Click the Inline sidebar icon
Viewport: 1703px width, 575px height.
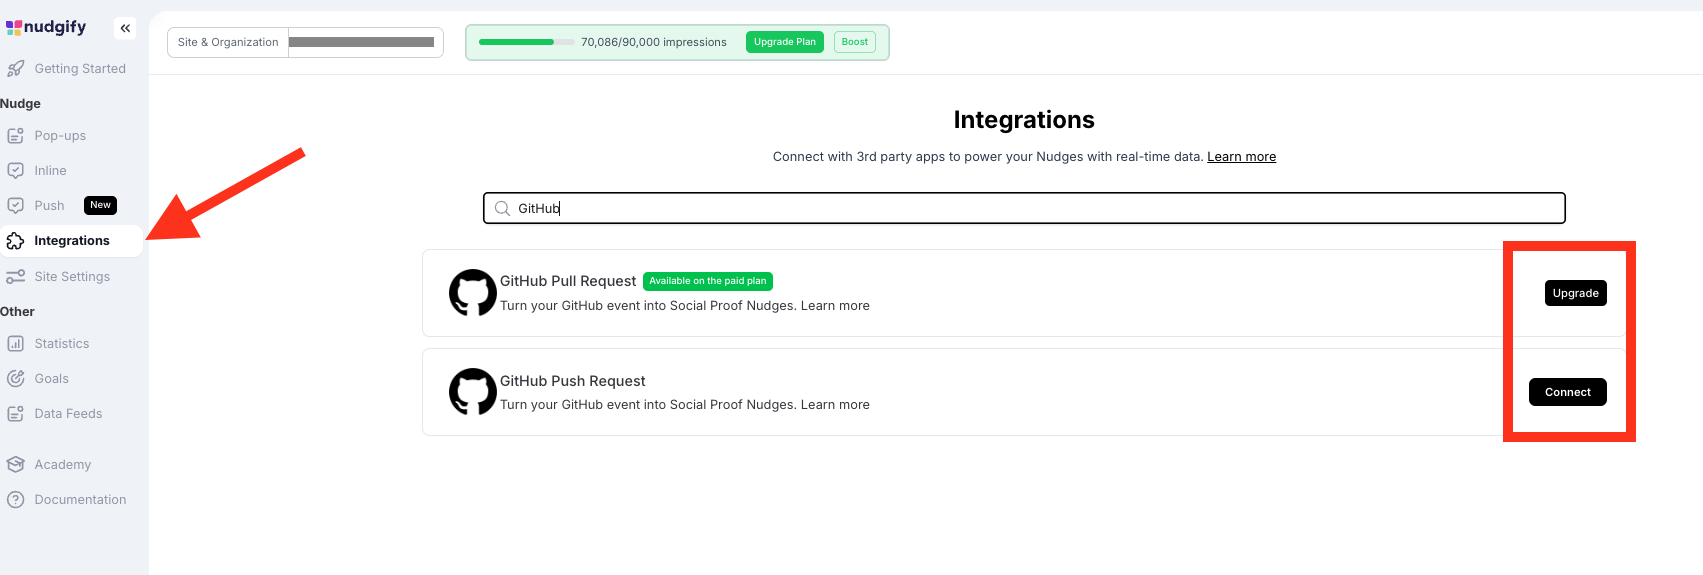click(x=15, y=170)
